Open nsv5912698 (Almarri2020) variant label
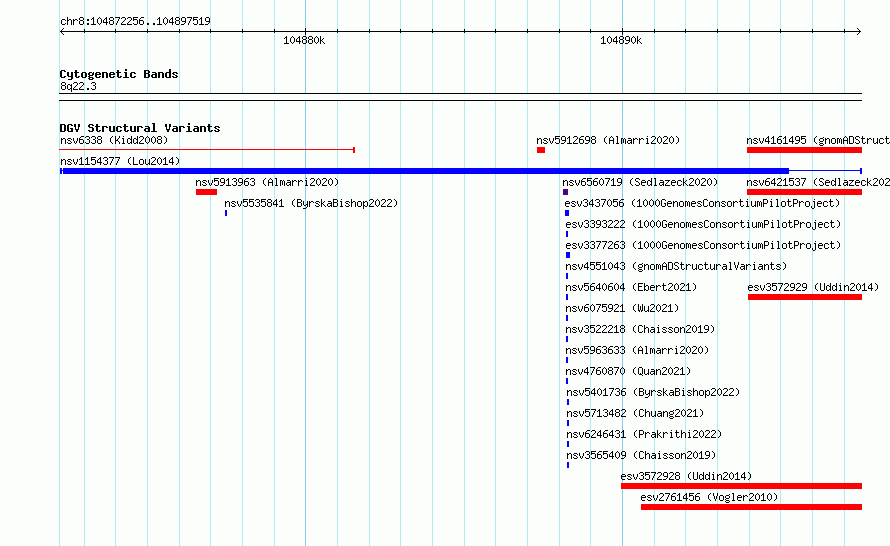 pos(608,140)
